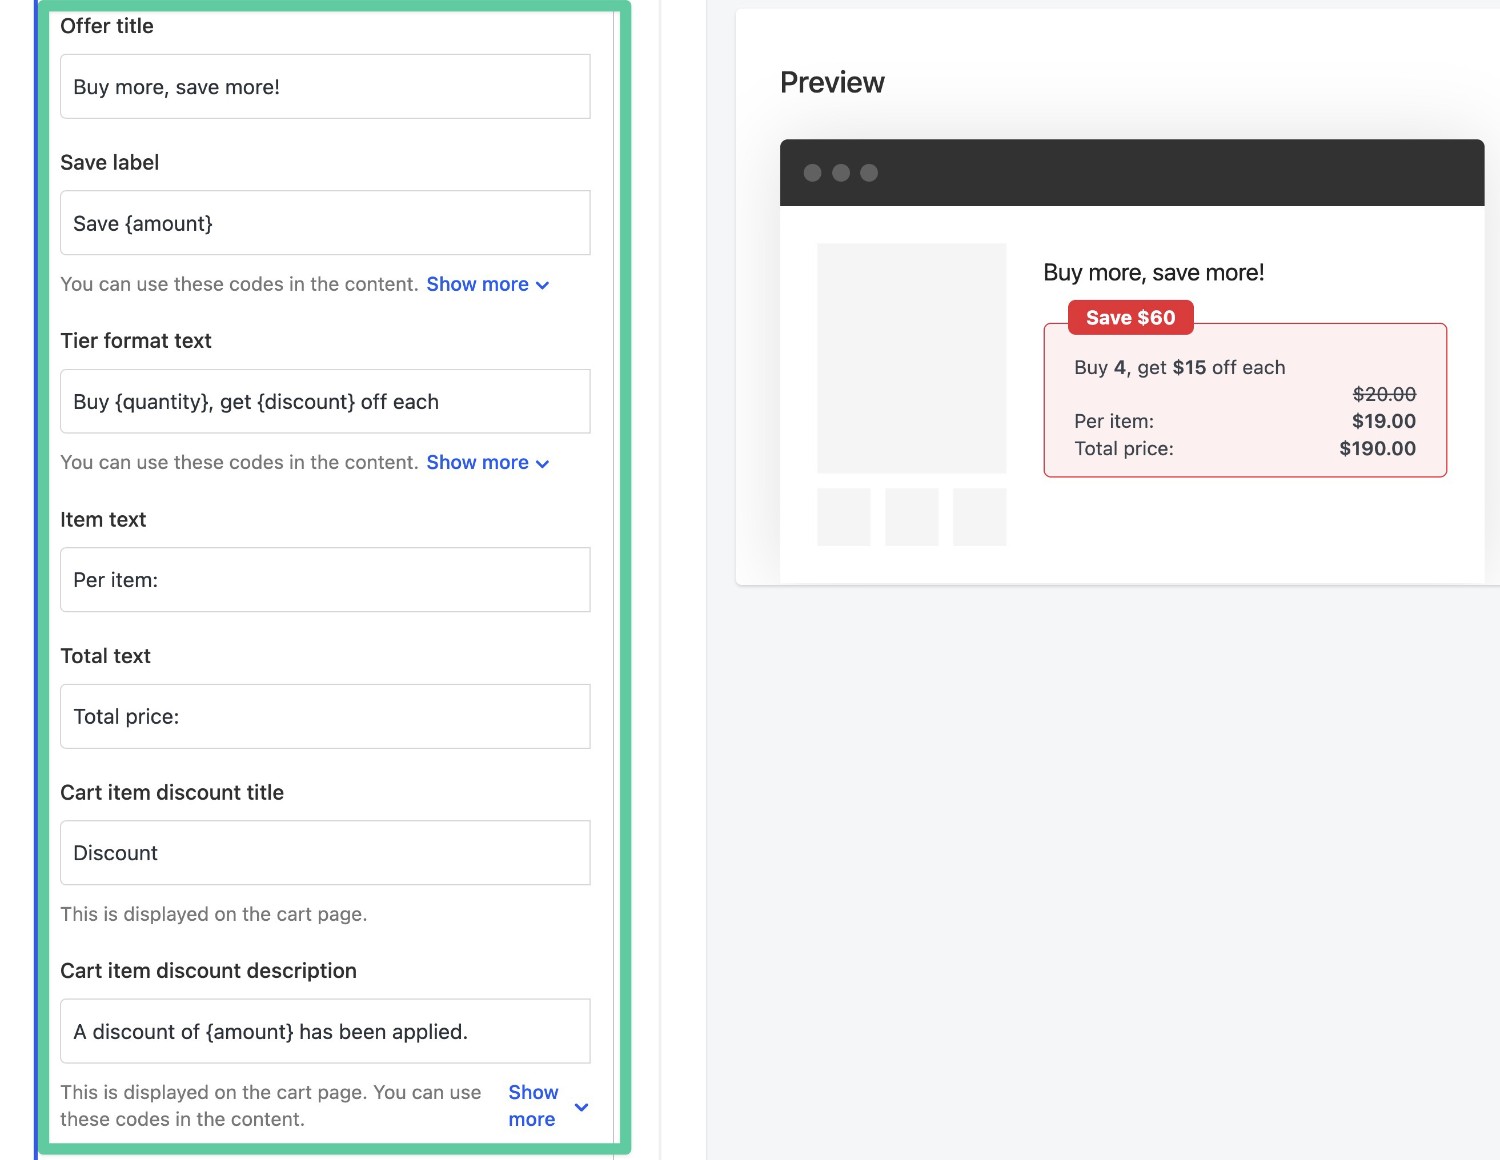
Task: Click the middle small product thumbnail
Action: [x=912, y=517]
